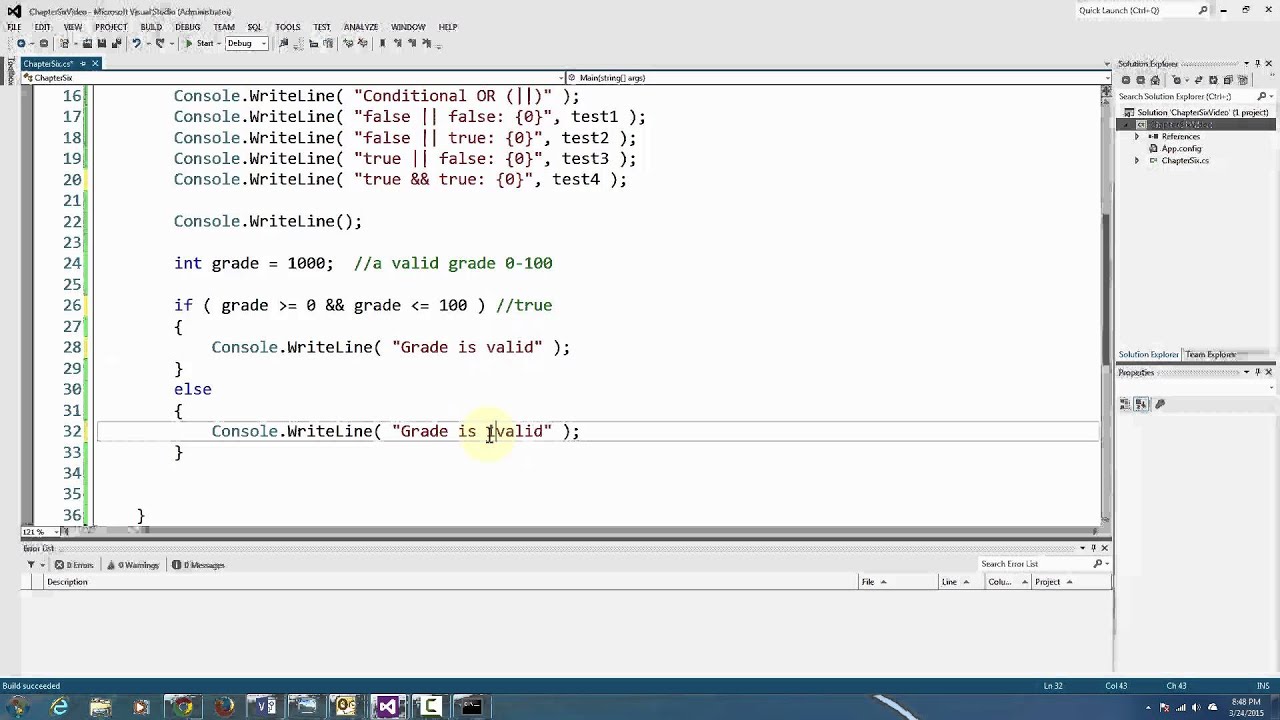1280x720 pixels.
Task: Toggle the 0 Warnings filter
Action: coord(133,565)
